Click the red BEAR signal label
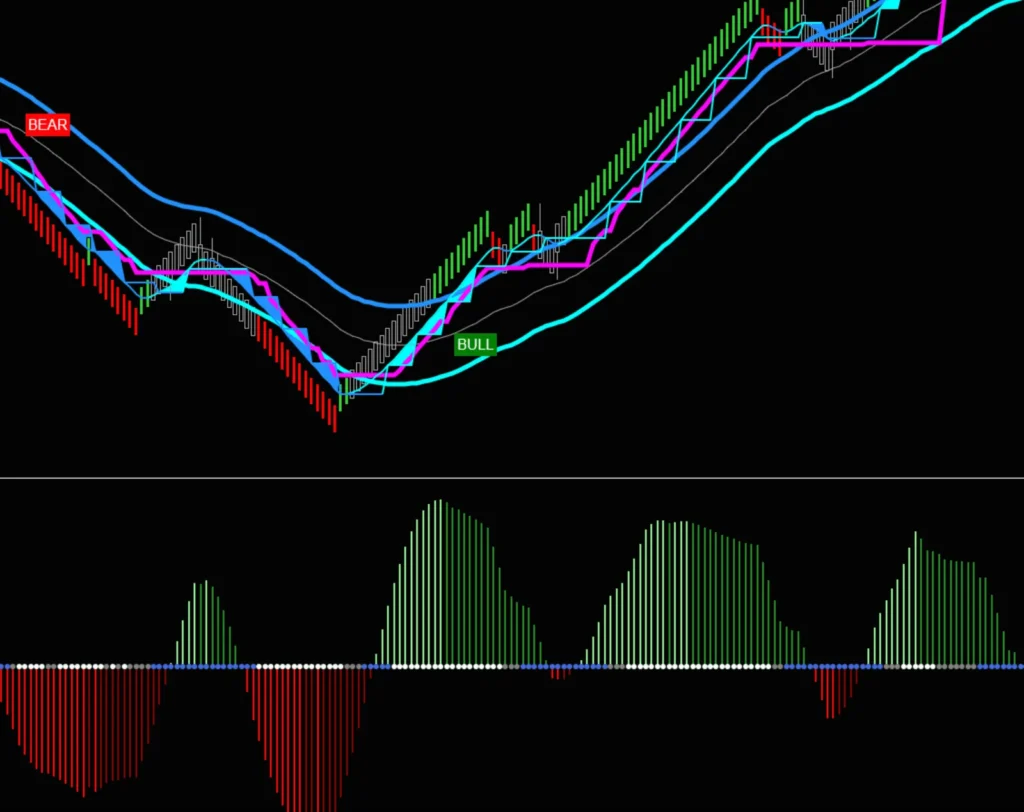Viewport: 1024px width, 812px height. tap(48, 125)
